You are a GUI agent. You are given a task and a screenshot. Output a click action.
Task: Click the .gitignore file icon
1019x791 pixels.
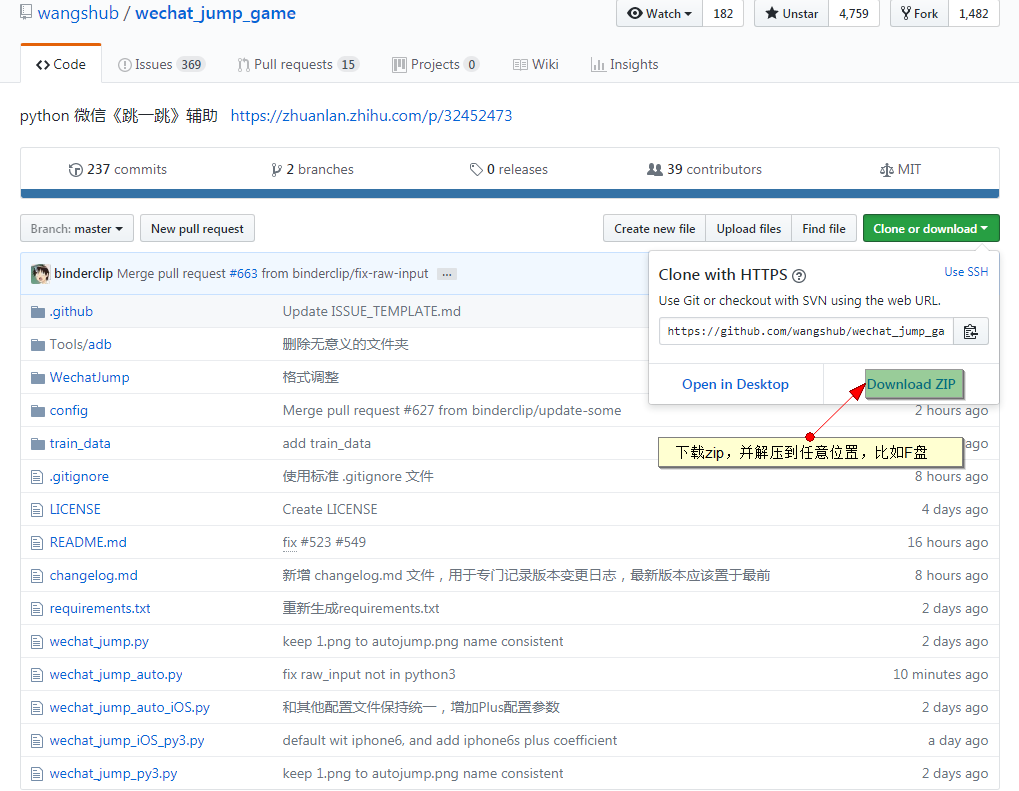click(37, 477)
